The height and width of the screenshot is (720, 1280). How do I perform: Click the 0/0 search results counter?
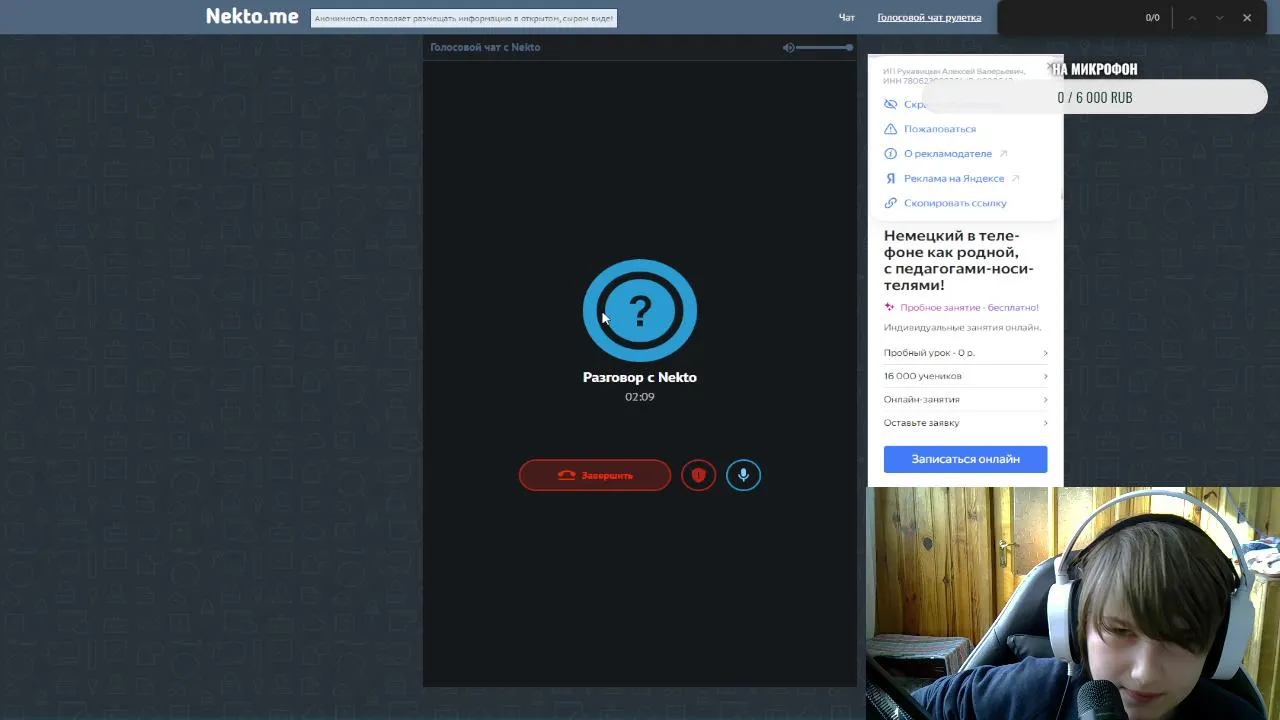1152,18
